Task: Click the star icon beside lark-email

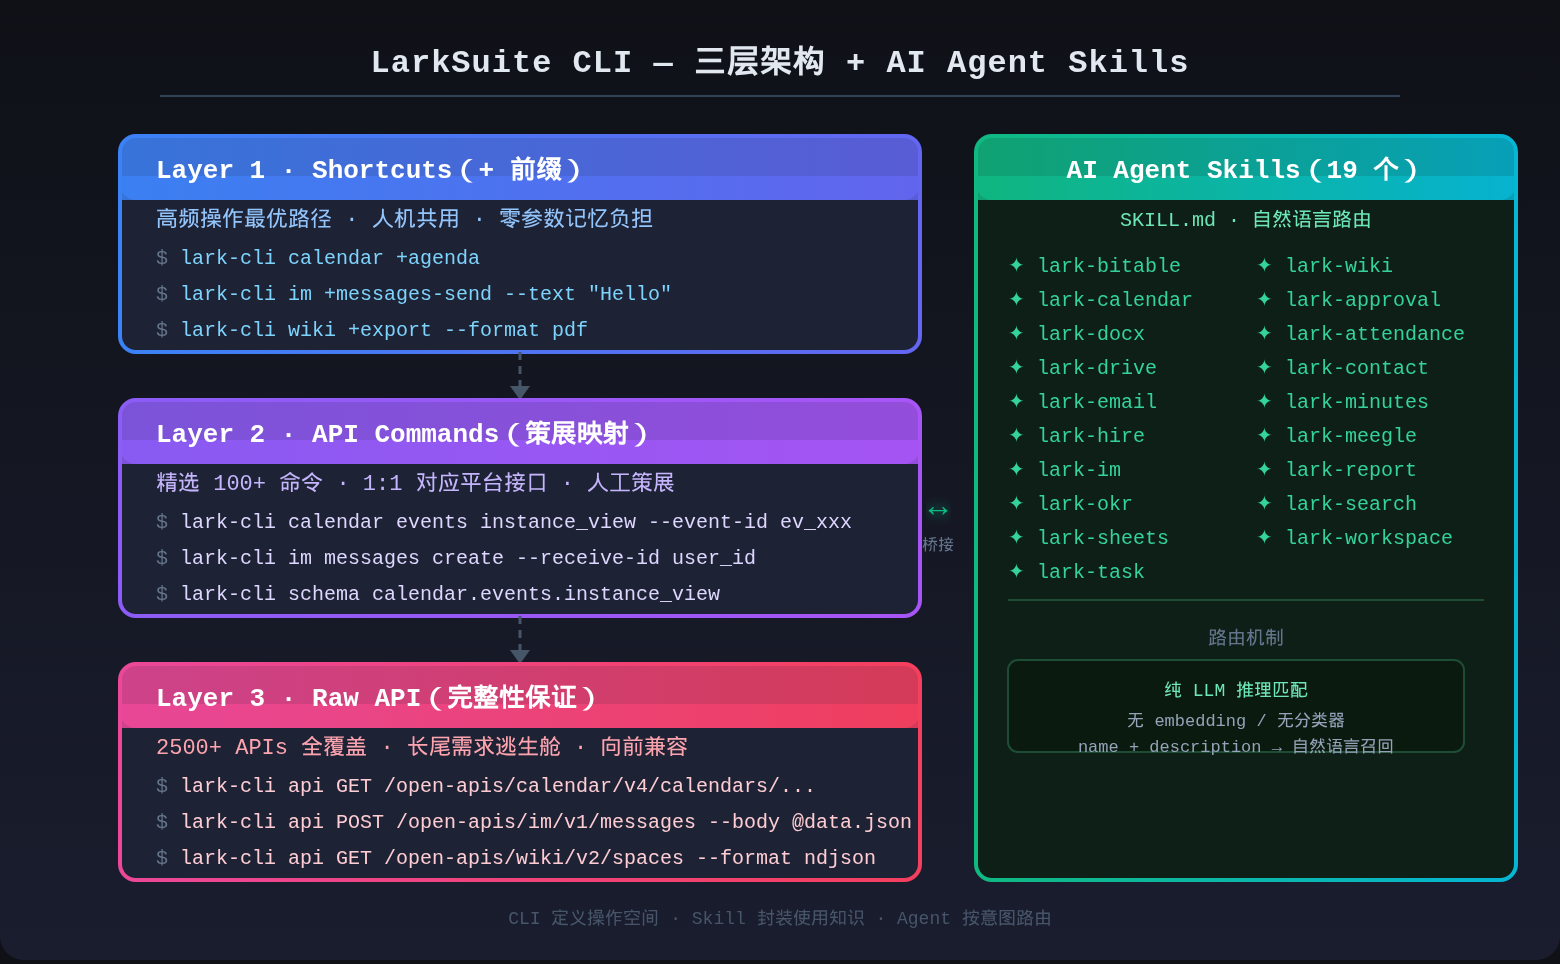Action: pyautogui.click(x=1016, y=401)
